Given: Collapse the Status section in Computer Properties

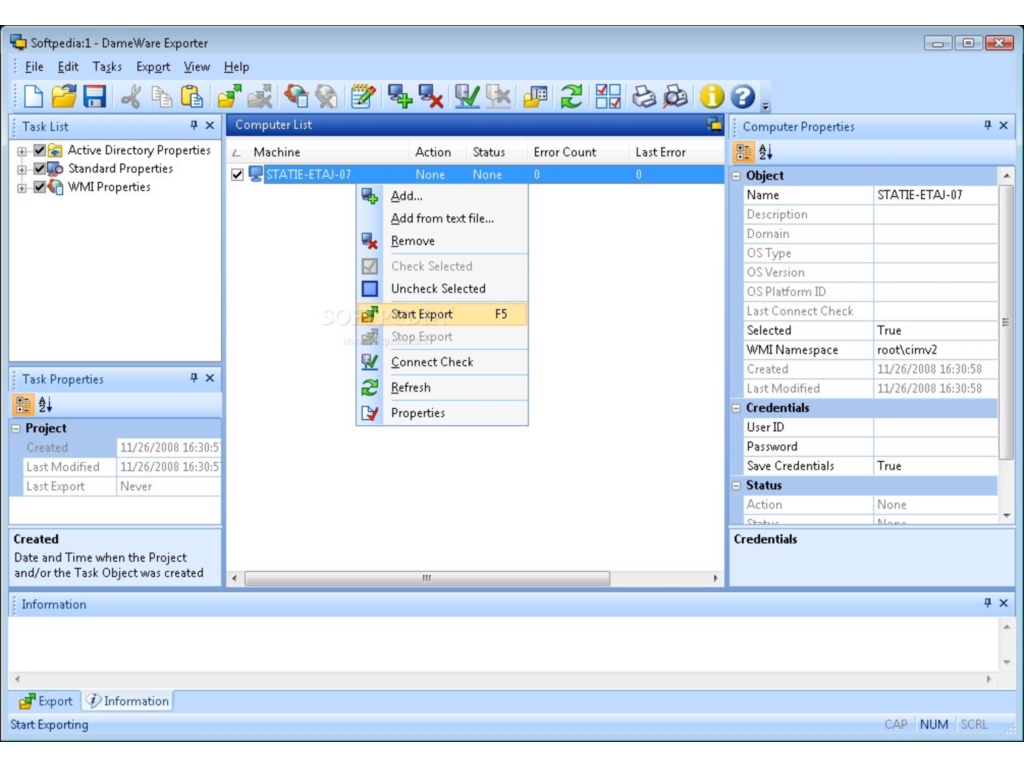Looking at the screenshot, I should pyautogui.click(x=737, y=486).
